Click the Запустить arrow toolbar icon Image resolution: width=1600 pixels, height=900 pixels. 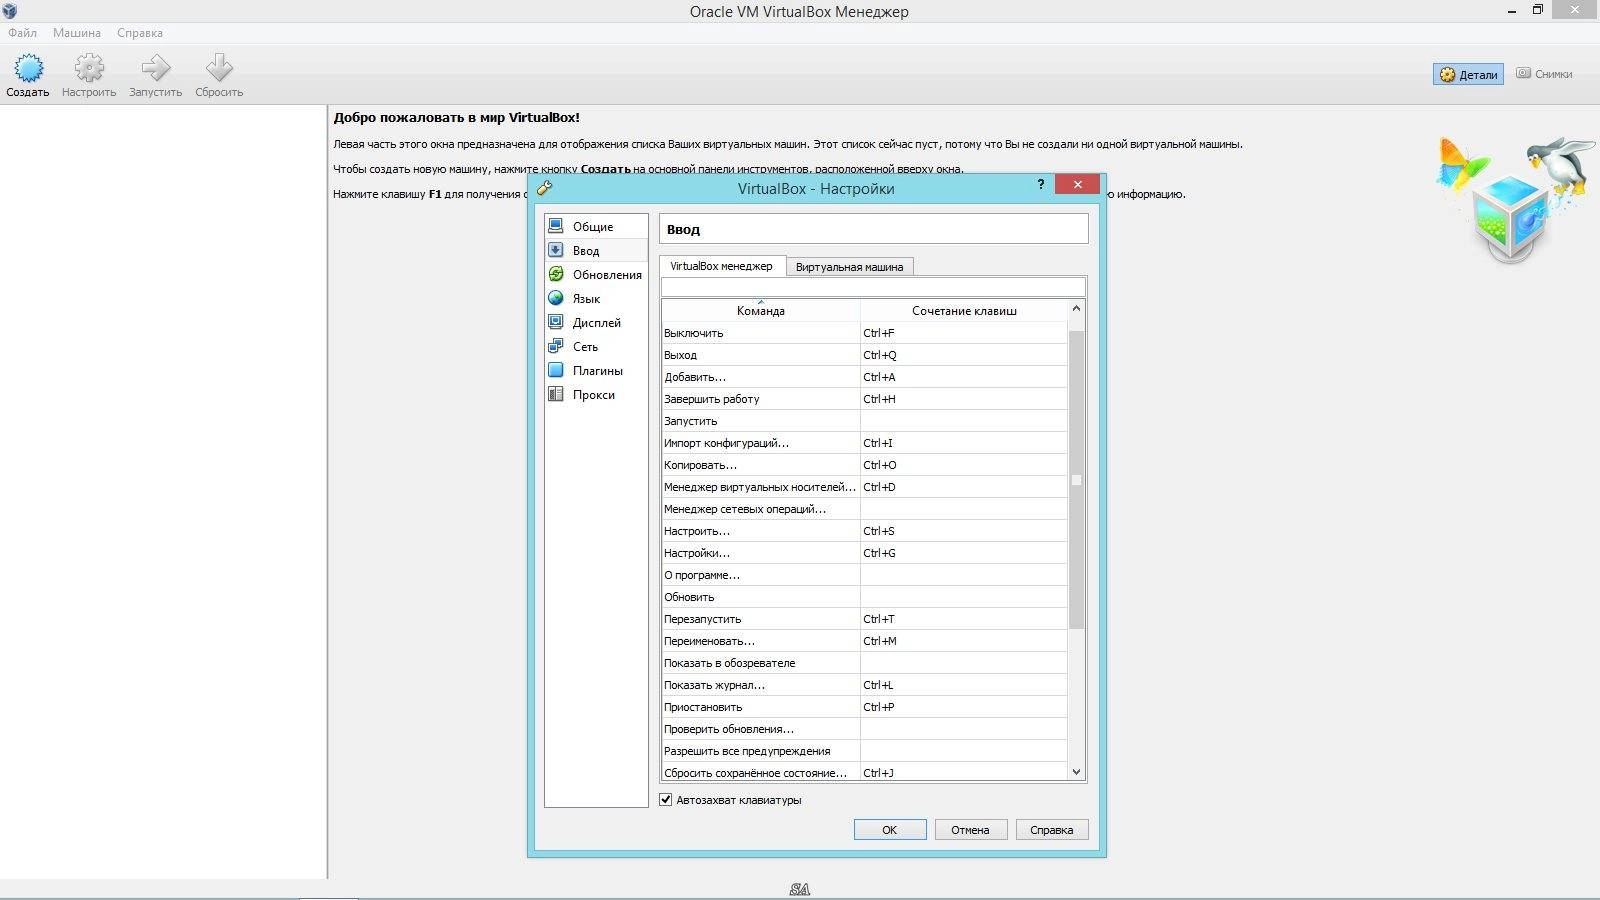155,68
